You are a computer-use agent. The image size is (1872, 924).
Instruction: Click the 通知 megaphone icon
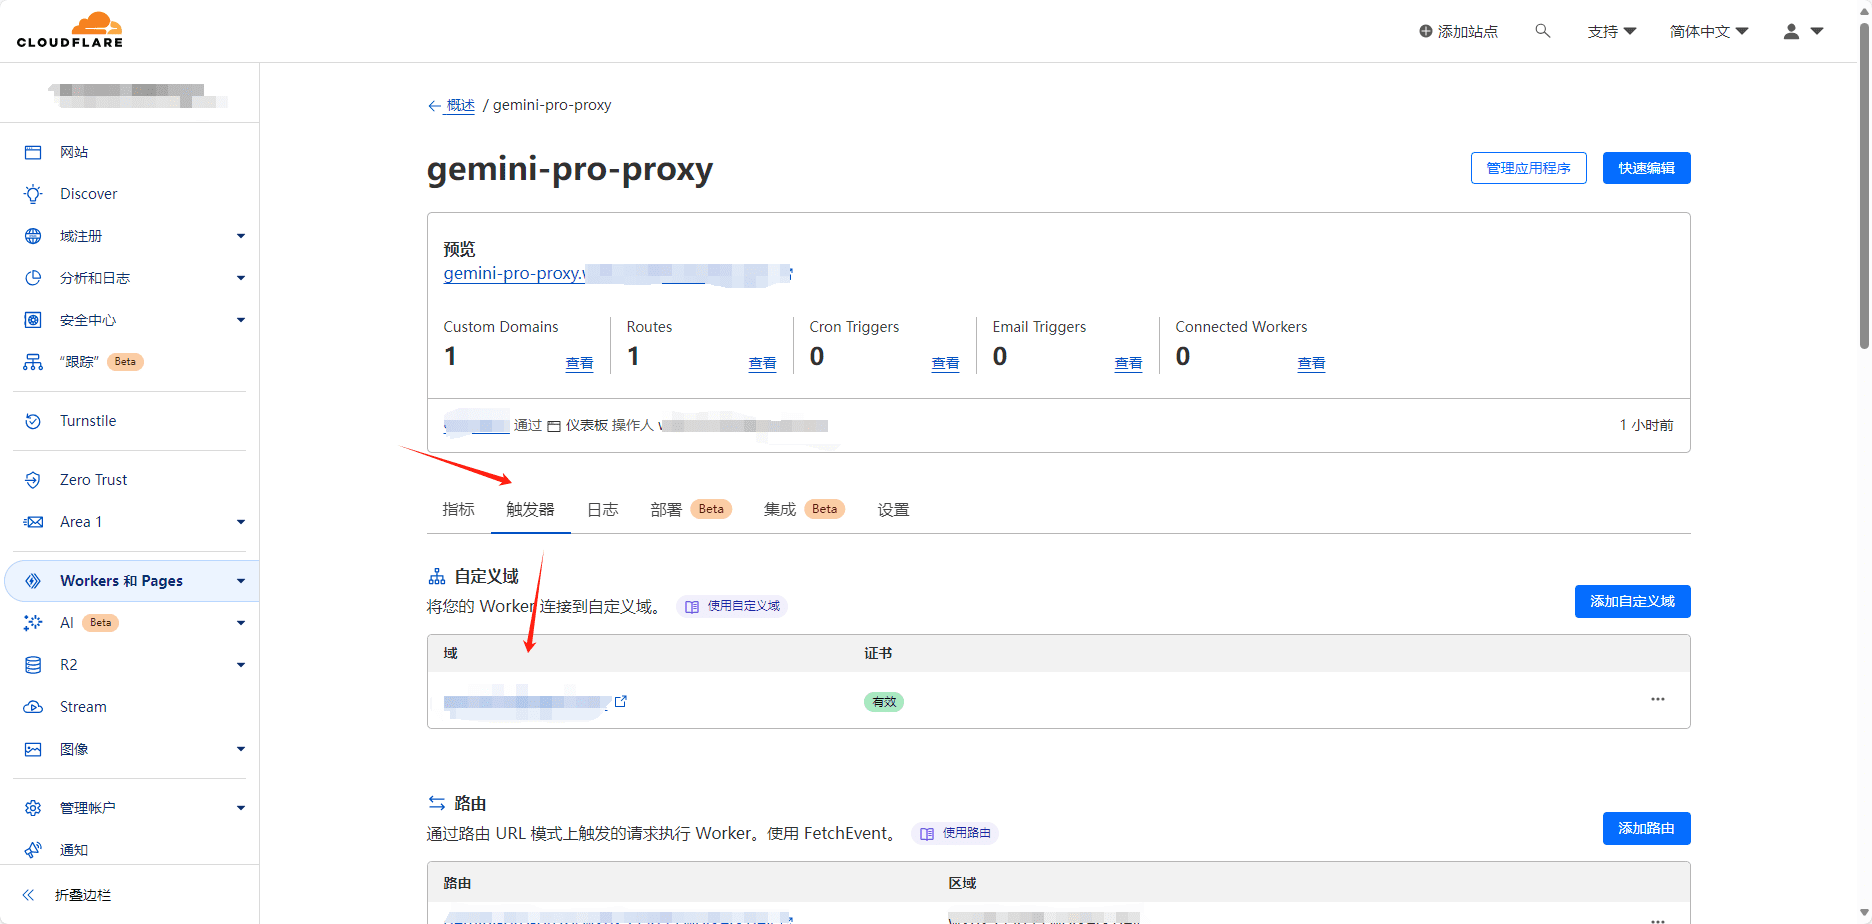(33, 850)
